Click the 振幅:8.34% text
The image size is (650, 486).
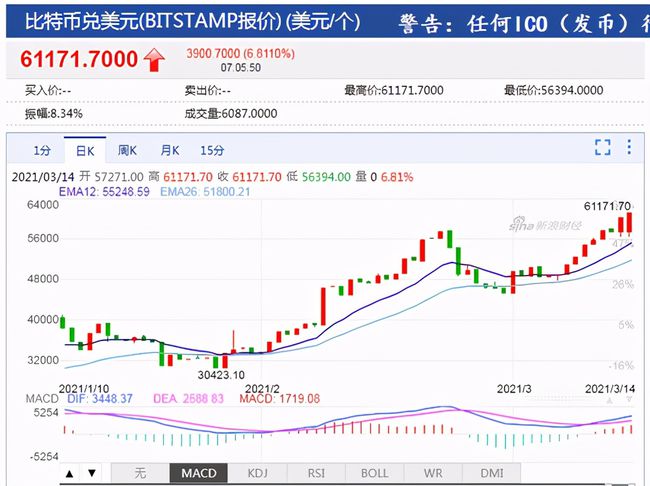(53, 114)
